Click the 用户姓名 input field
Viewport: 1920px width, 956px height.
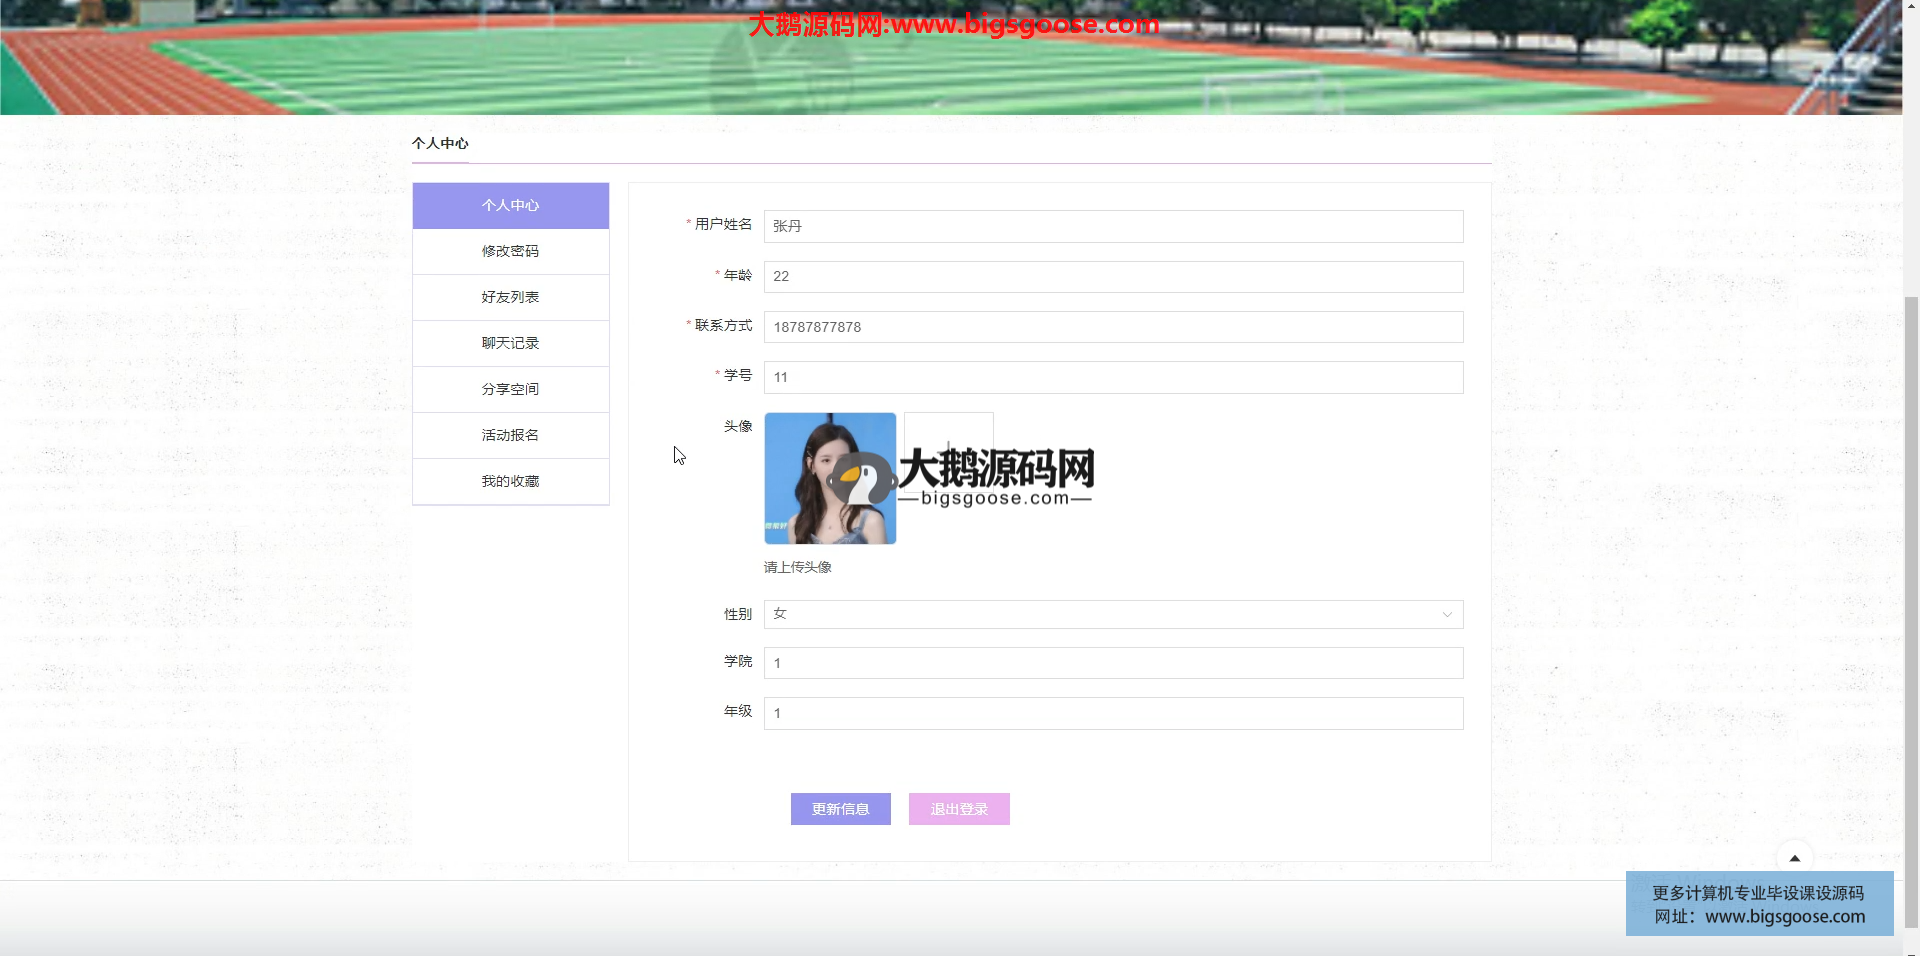tap(1112, 227)
